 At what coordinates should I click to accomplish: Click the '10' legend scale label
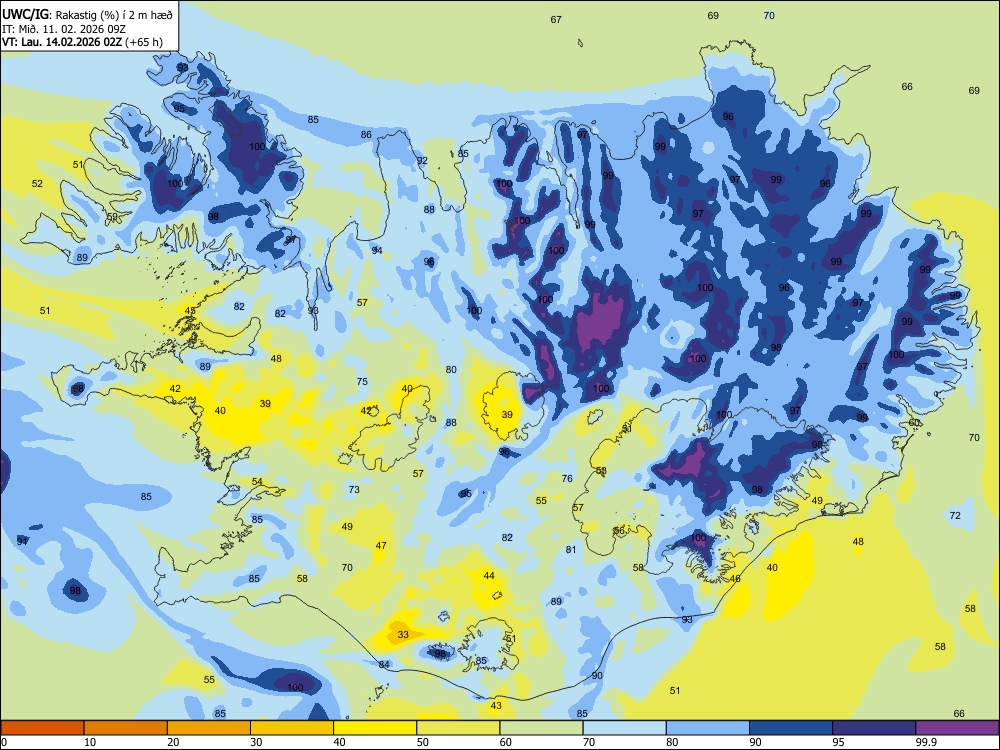(90, 742)
